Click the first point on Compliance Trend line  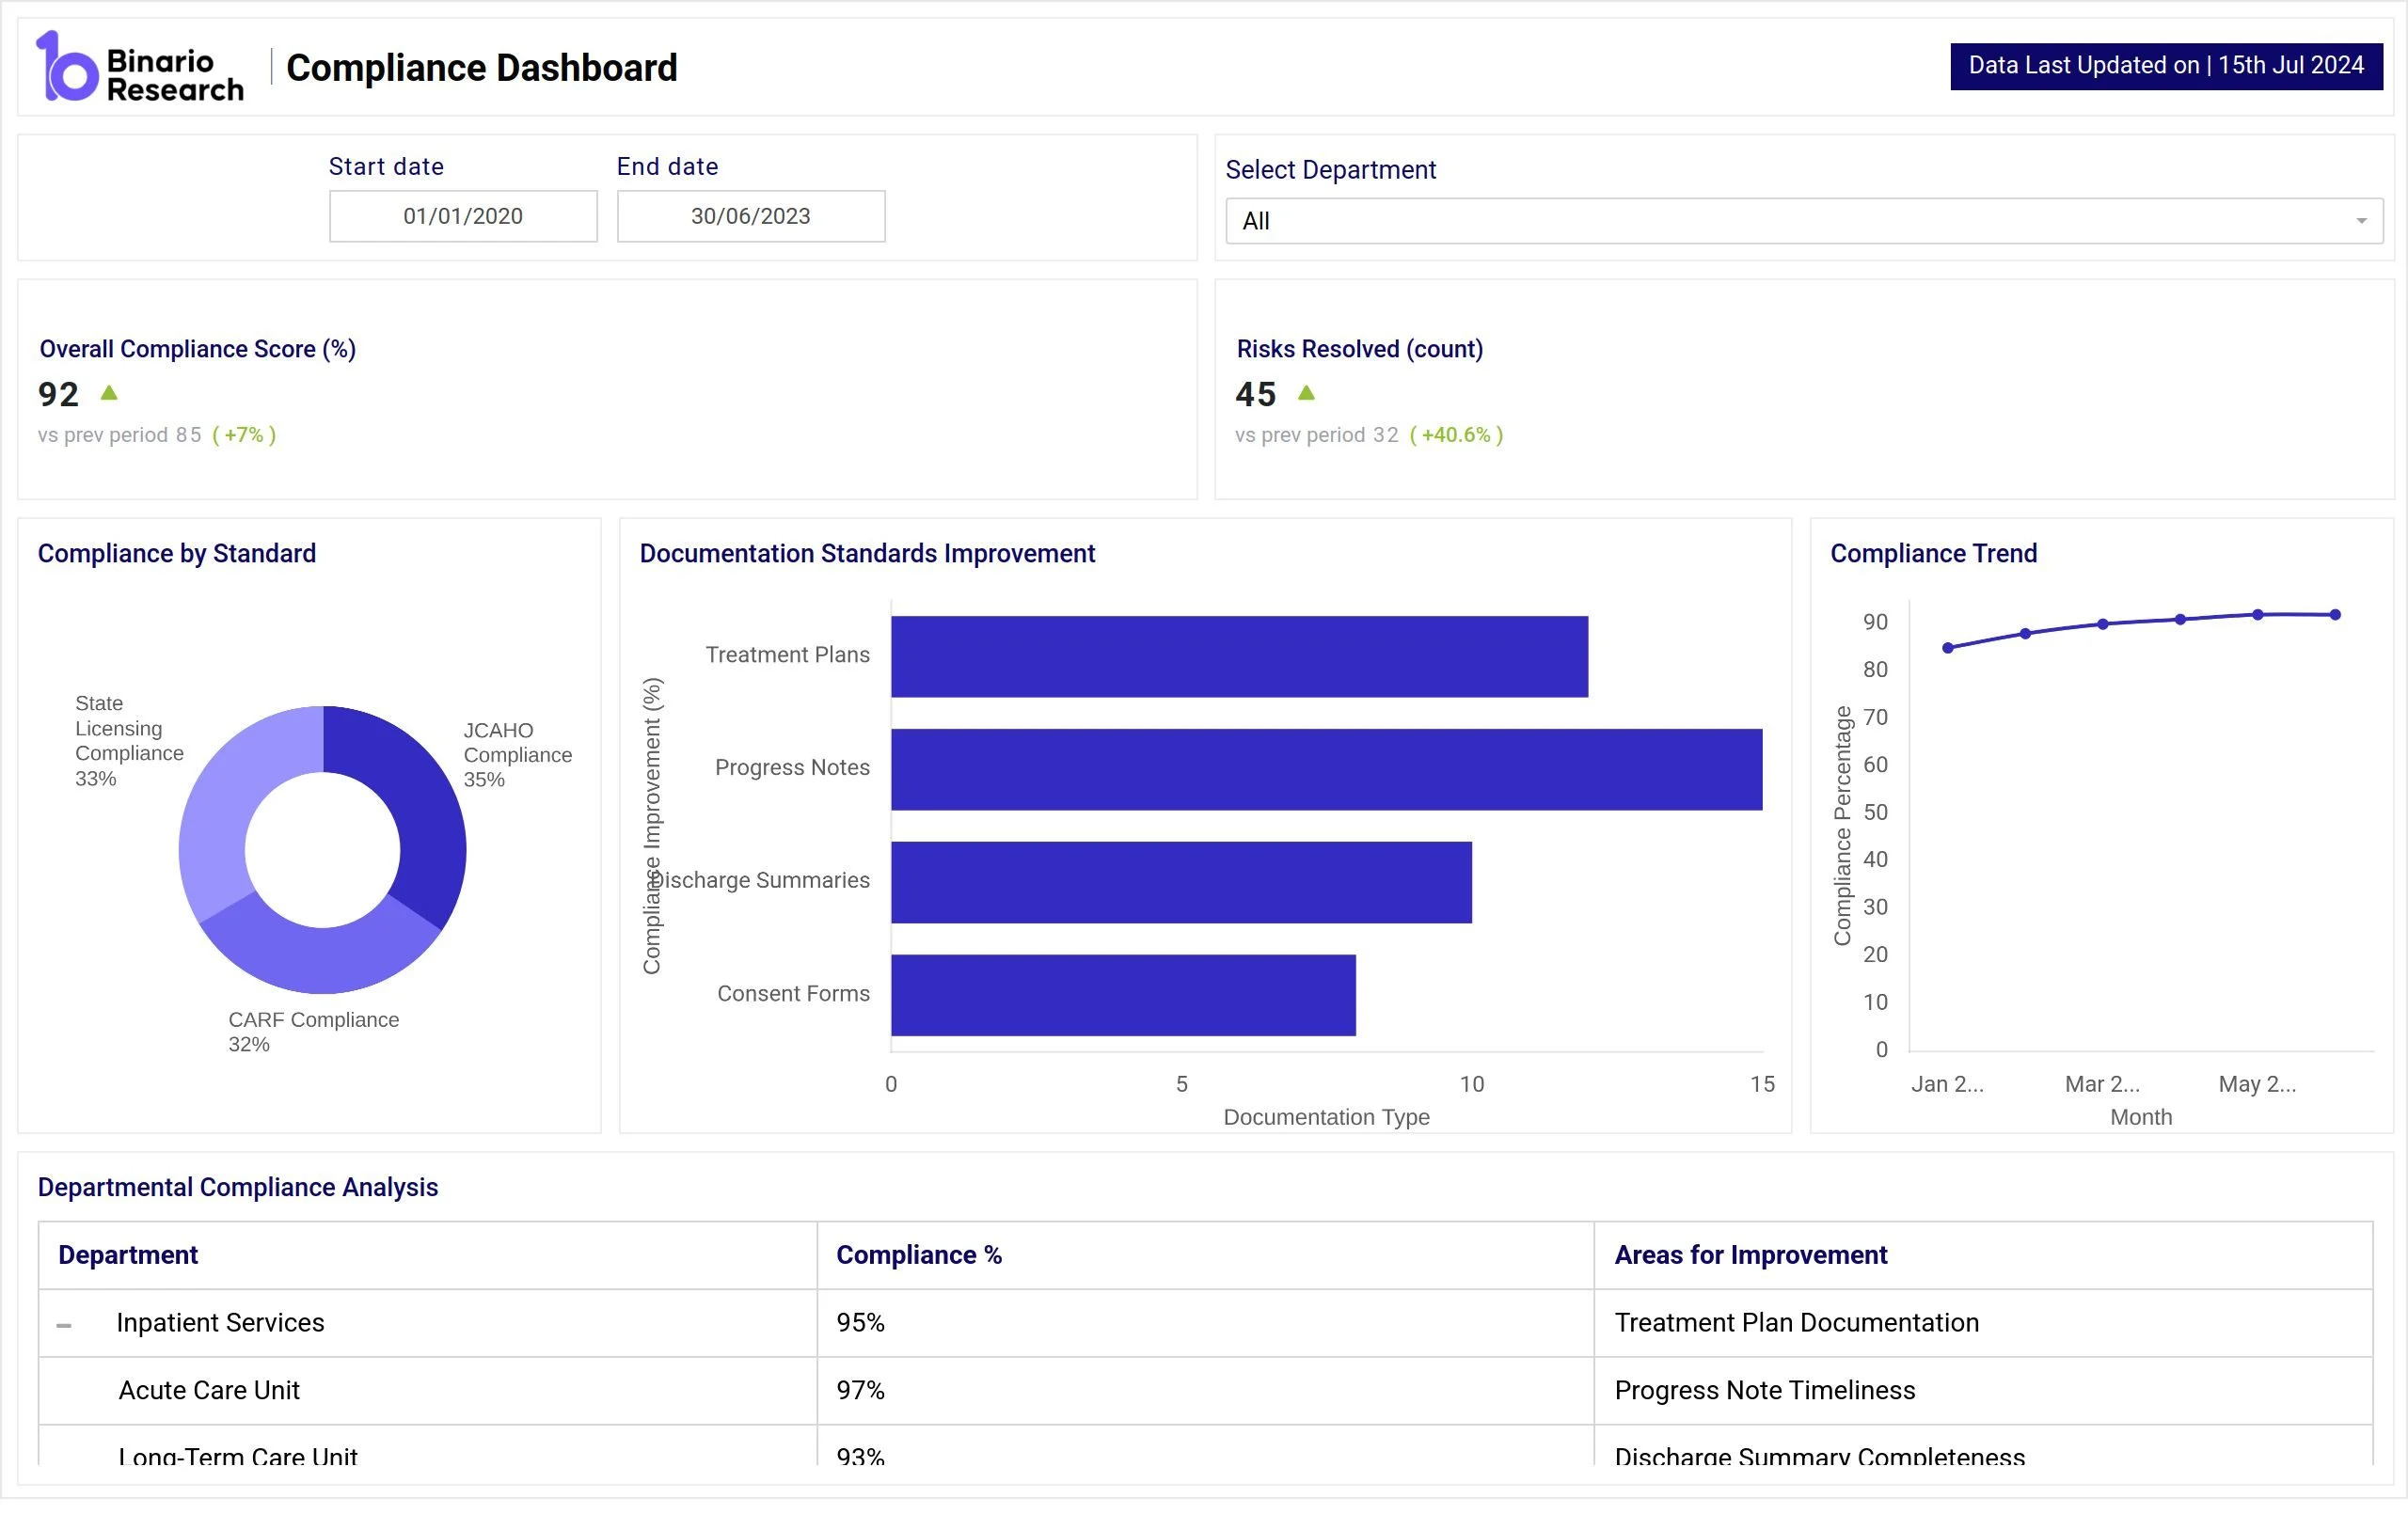tap(1948, 648)
